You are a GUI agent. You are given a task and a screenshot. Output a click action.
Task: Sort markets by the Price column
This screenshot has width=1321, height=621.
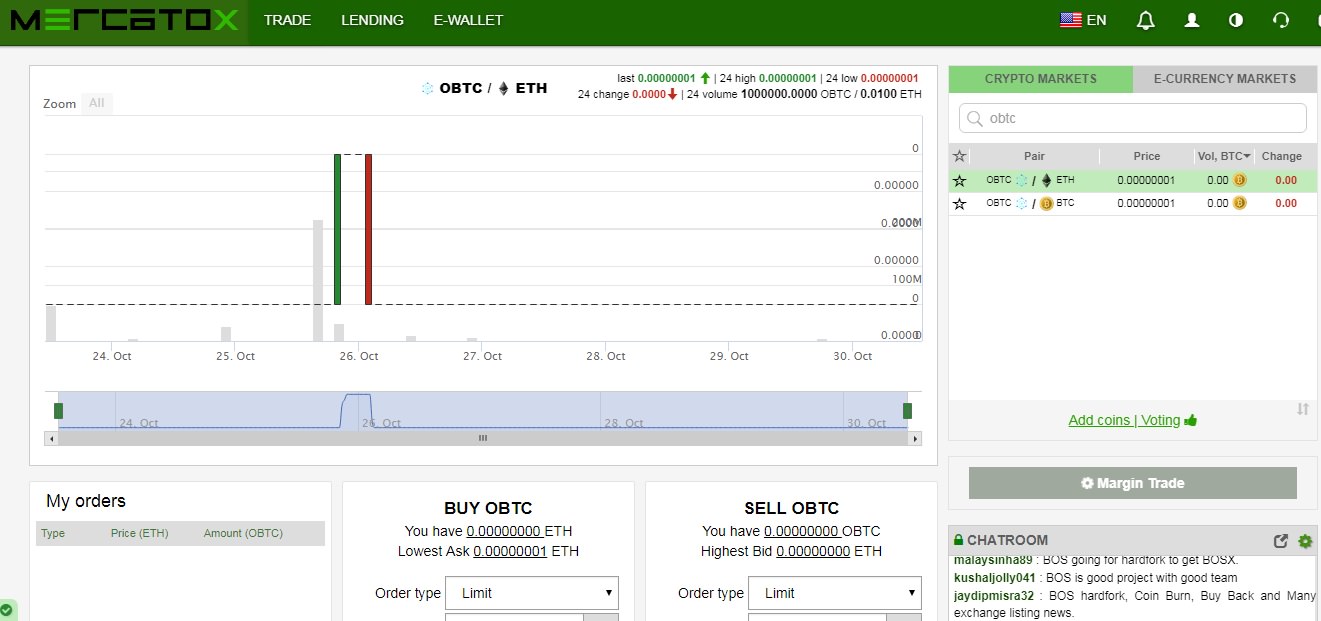tap(1147, 156)
